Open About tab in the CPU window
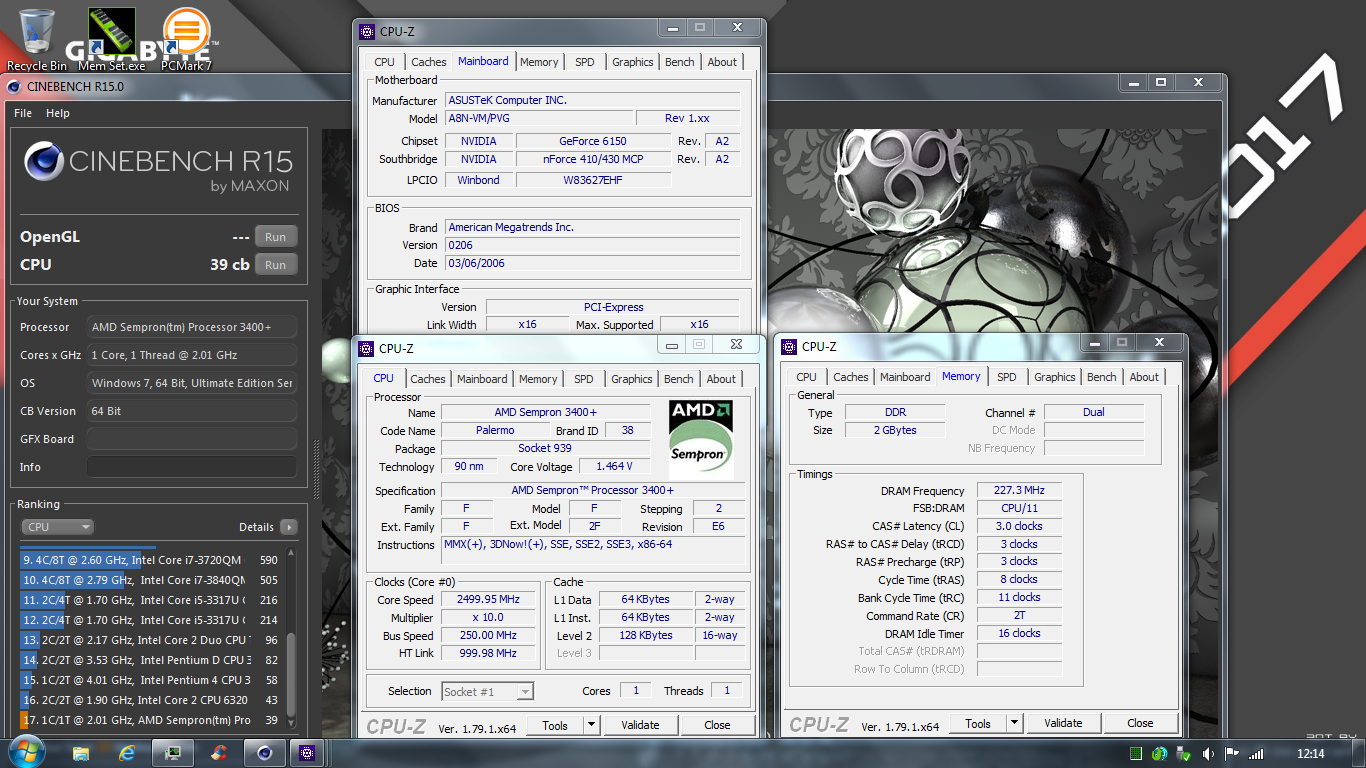This screenshot has width=1366, height=768. (721, 379)
